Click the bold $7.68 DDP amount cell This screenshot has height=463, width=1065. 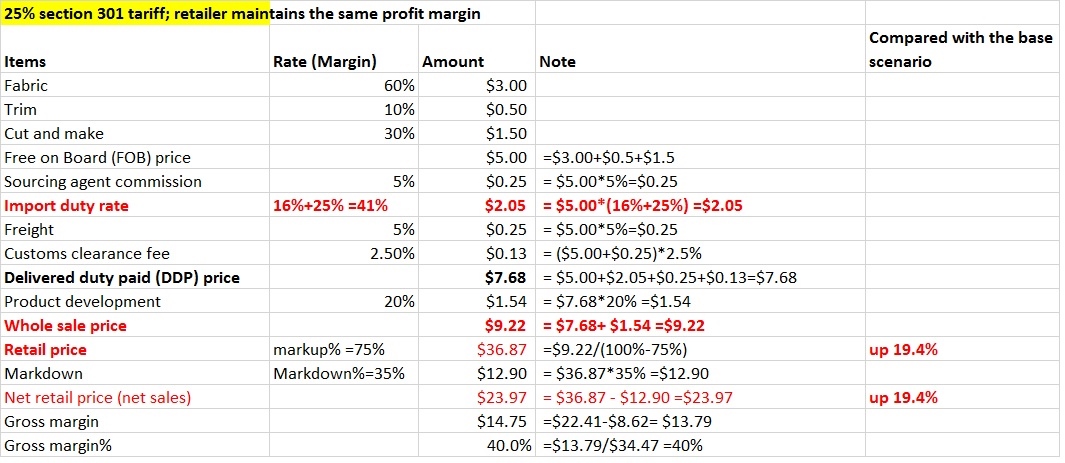[x=506, y=278]
